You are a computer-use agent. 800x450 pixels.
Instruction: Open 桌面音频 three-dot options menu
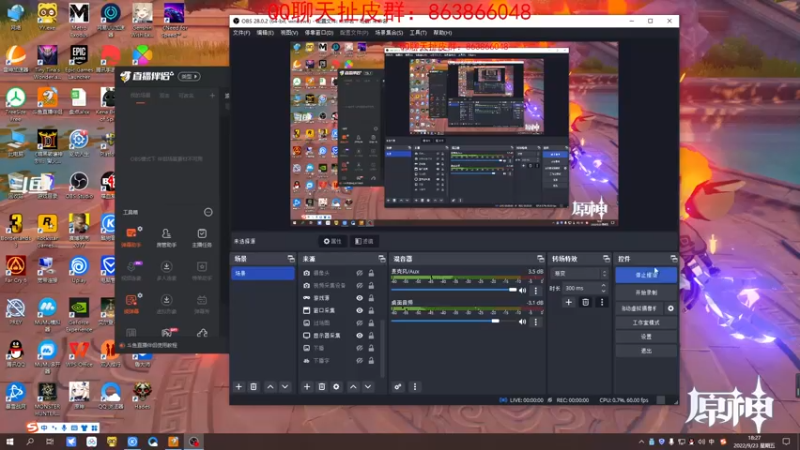click(536, 322)
